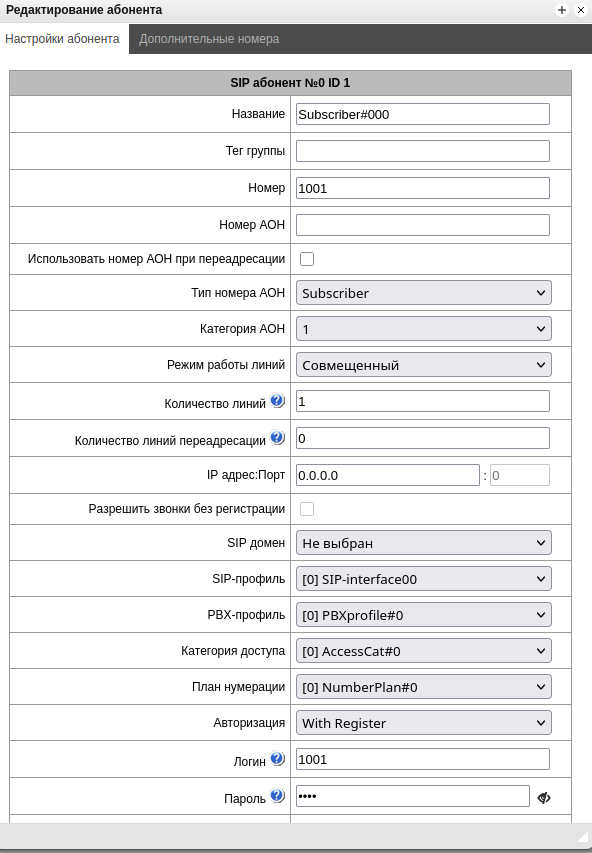This screenshot has height=853, width=592.
Task: Select the Настройки абонента tab
Action: coord(63,39)
